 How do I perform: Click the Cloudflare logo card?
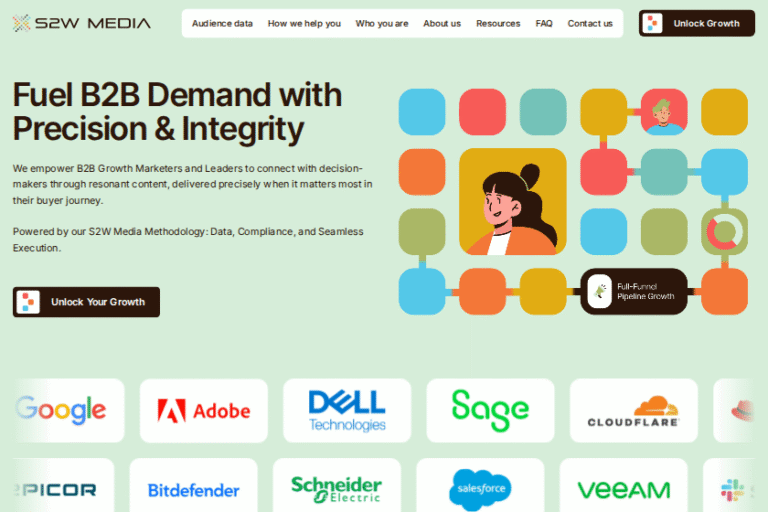(634, 411)
